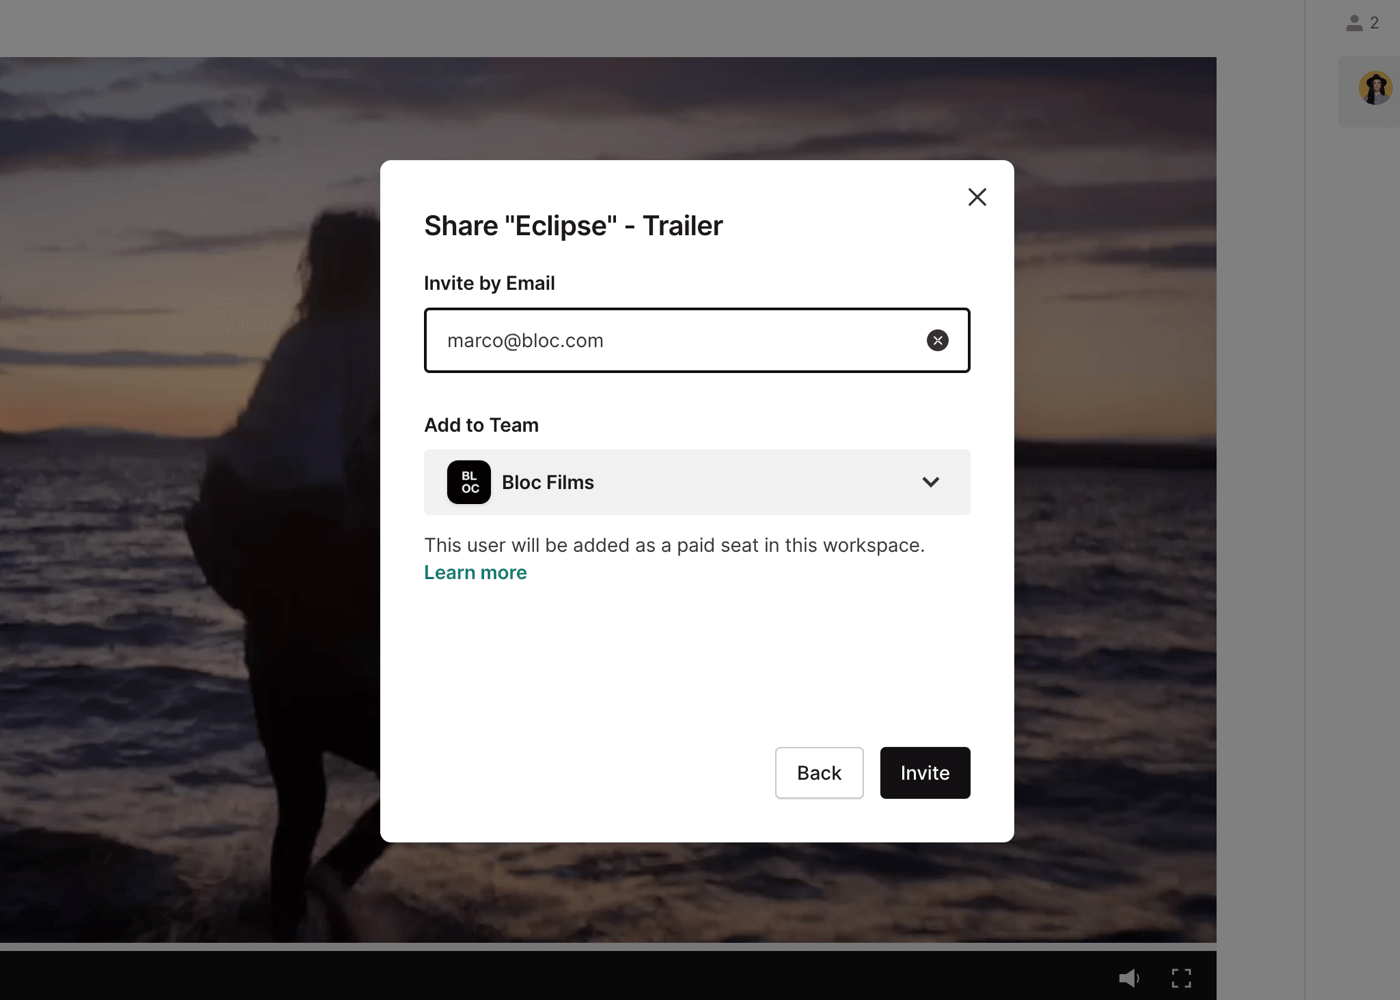This screenshot has width=1400, height=1000.
Task: Expand team list using chevron arrow
Action: [x=930, y=482]
